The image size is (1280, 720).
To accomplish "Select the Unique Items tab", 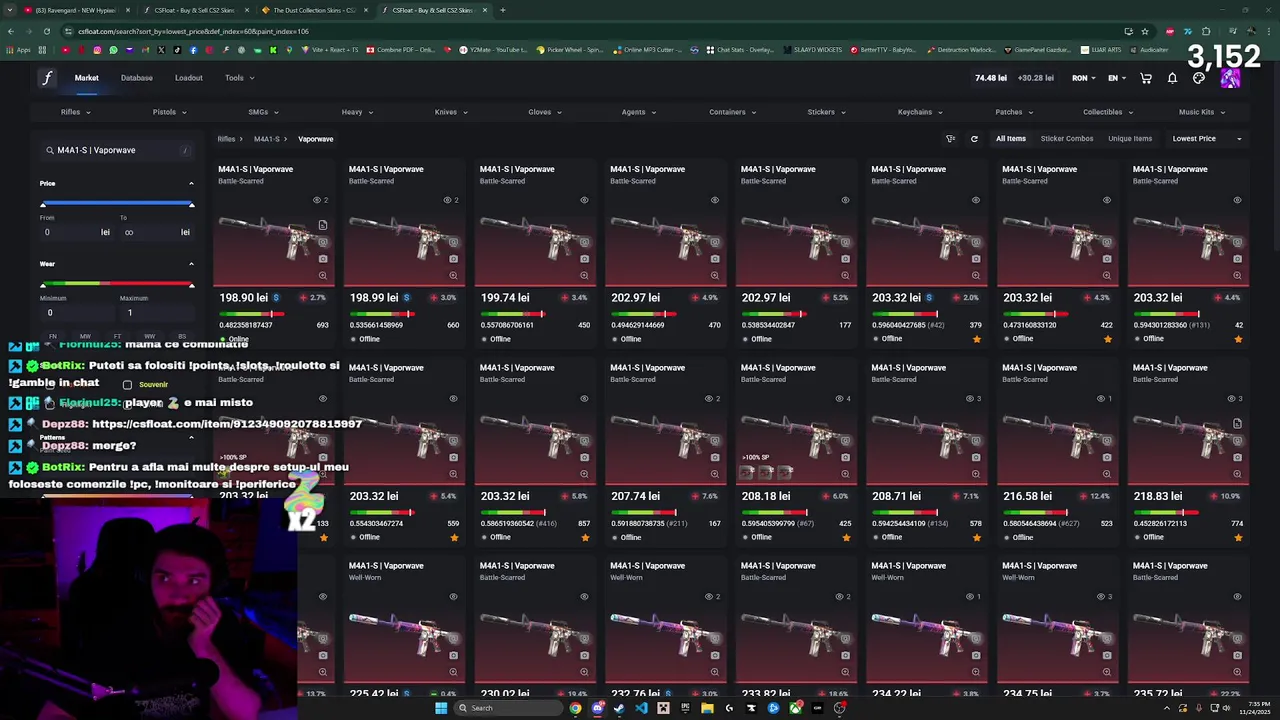I will (1130, 139).
